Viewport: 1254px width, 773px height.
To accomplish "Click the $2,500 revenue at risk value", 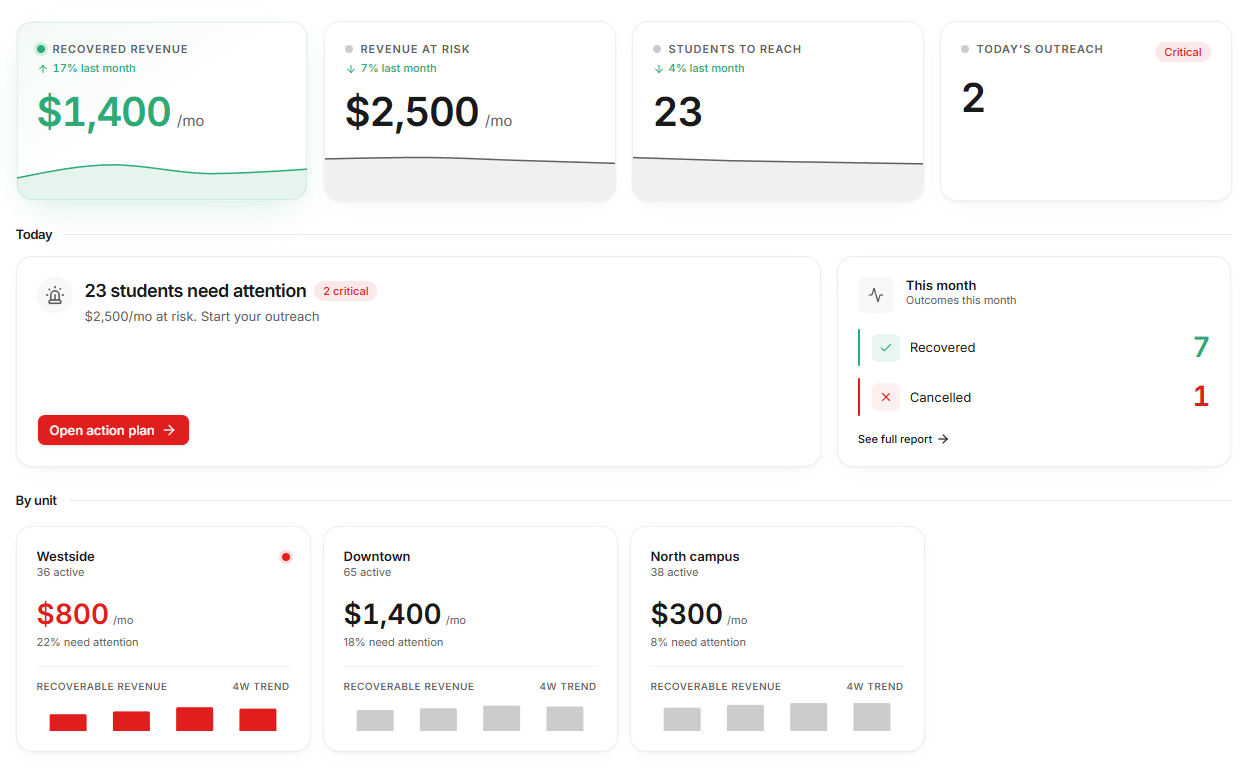I will point(412,111).
